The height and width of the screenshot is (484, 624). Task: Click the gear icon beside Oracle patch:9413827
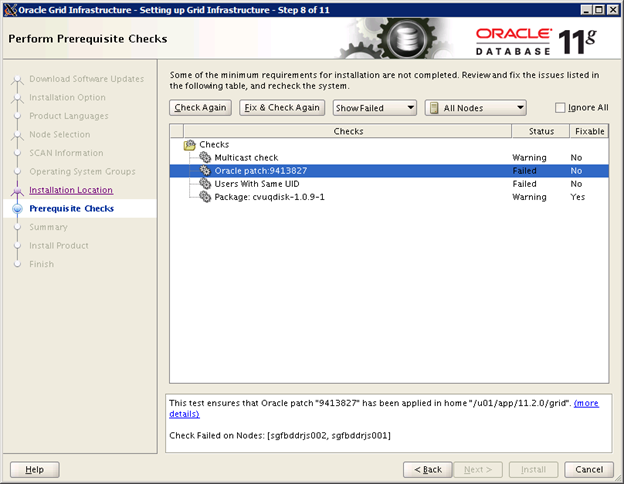click(x=205, y=171)
